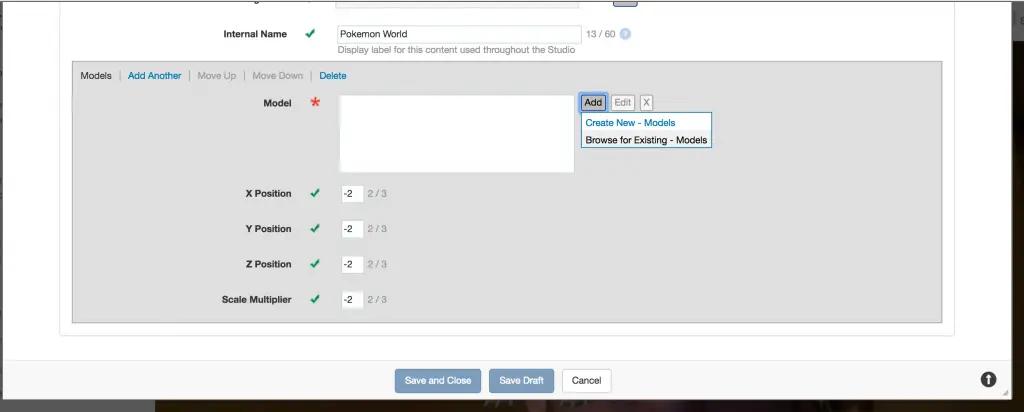Click the Move Down link
This screenshot has width=1024, height=412.
click(277, 75)
